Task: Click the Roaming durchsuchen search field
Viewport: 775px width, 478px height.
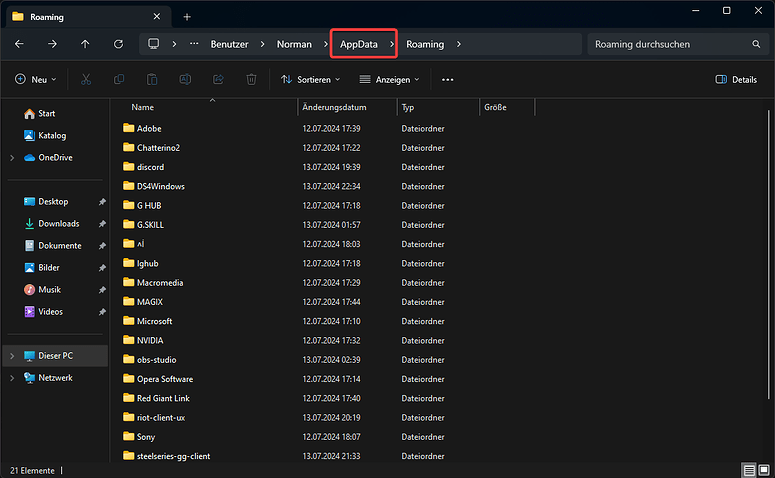Action: [668, 44]
